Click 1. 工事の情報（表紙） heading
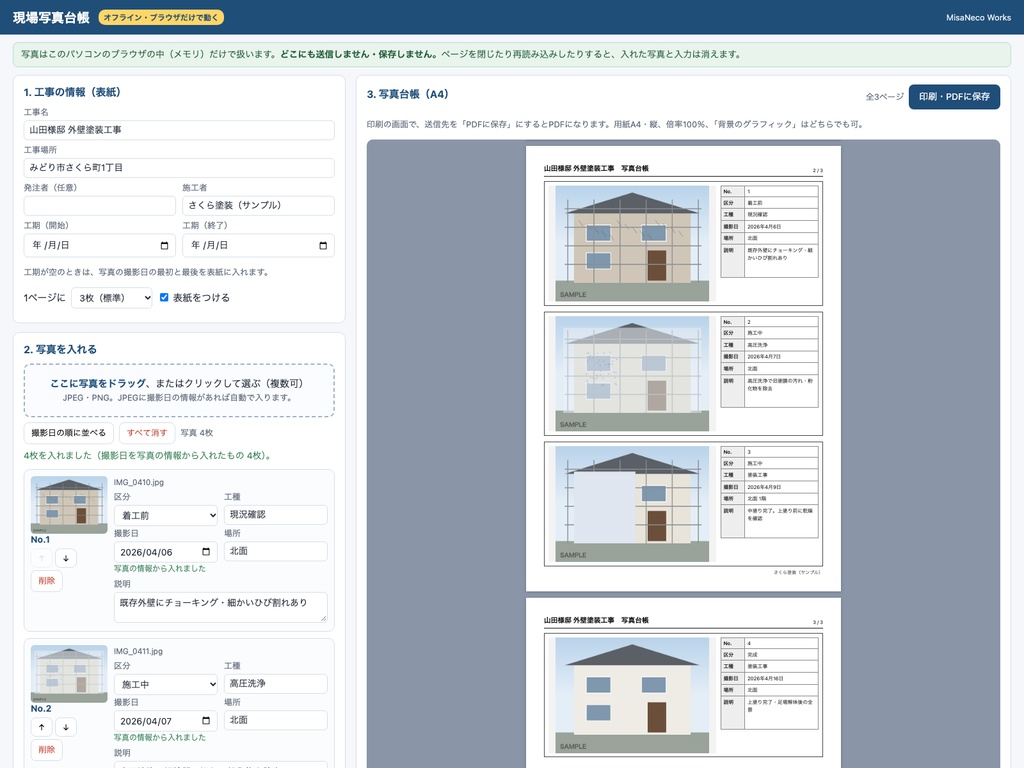The height and width of the screenshot is (768, 1024). click(72, 92)
